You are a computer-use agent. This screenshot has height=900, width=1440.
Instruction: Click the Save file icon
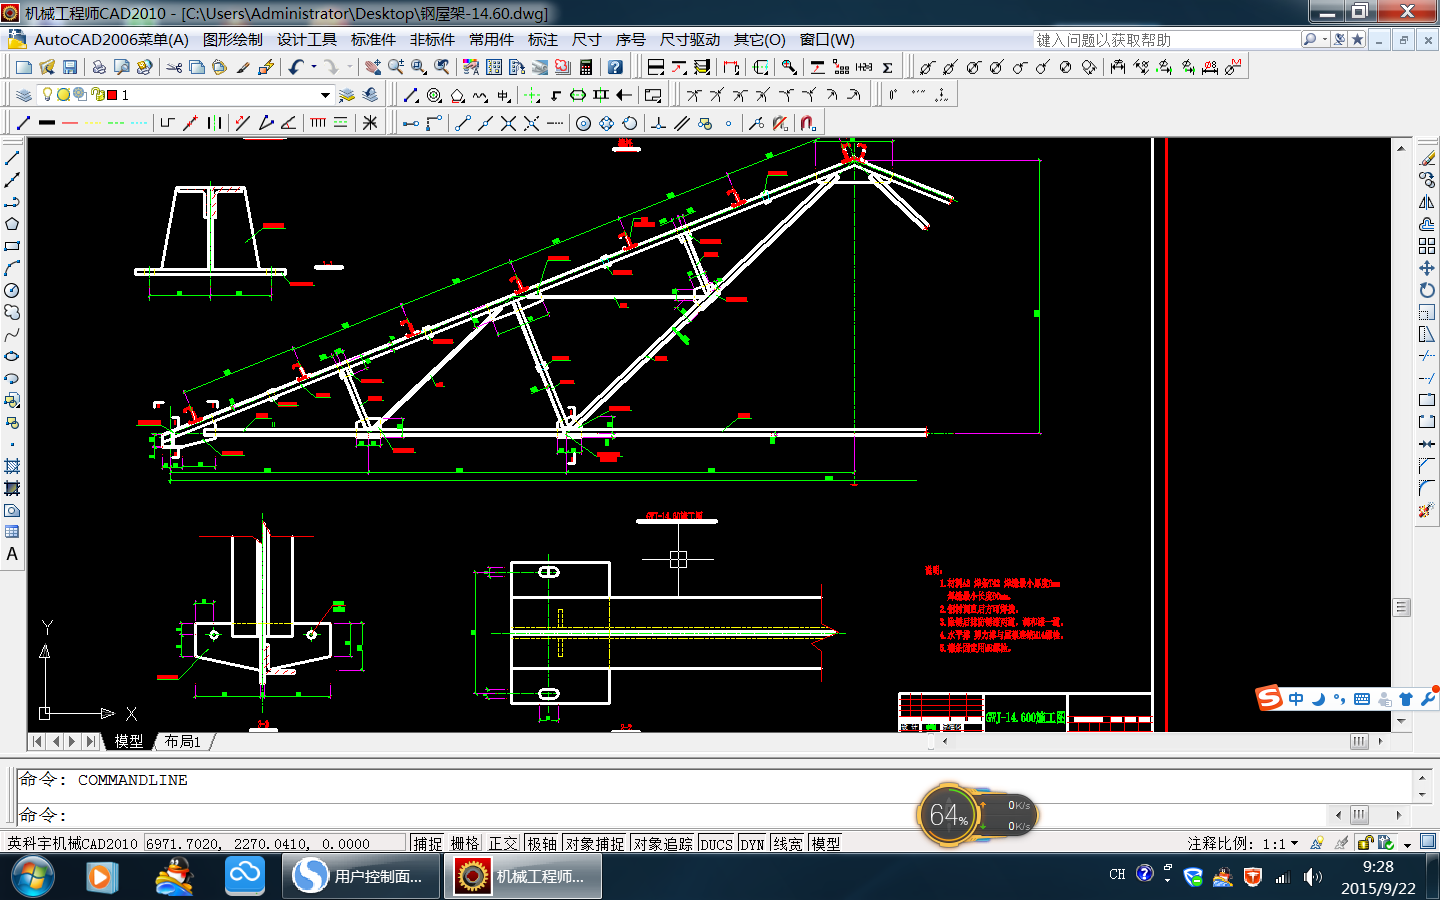(70, 67)
